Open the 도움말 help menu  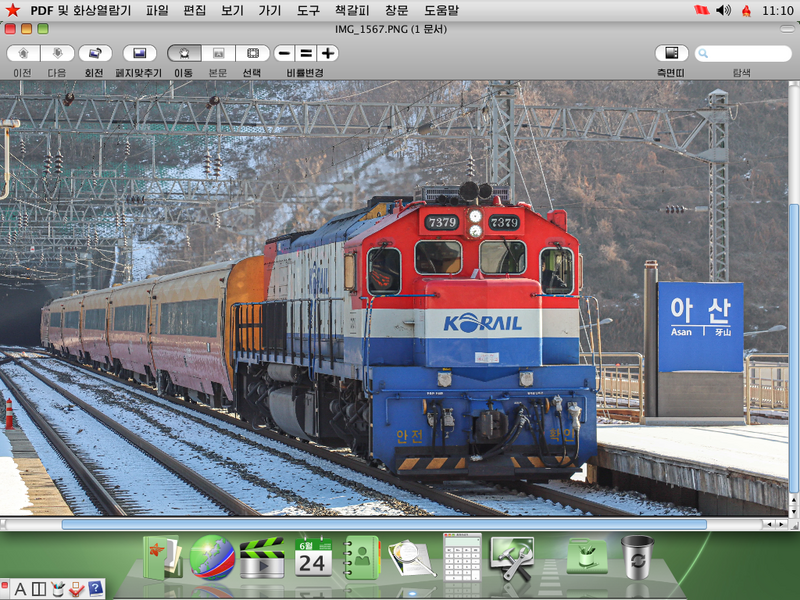tap(441, 10)
